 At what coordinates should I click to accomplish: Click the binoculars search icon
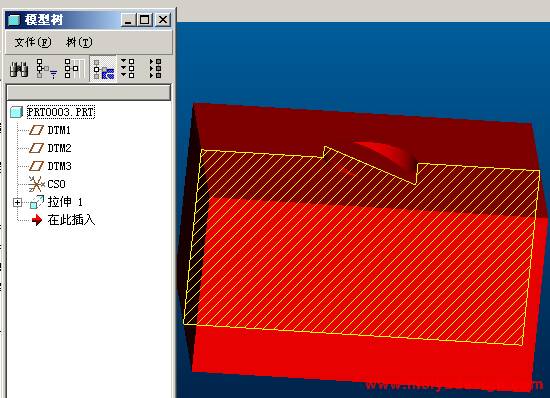coord(19,69)
